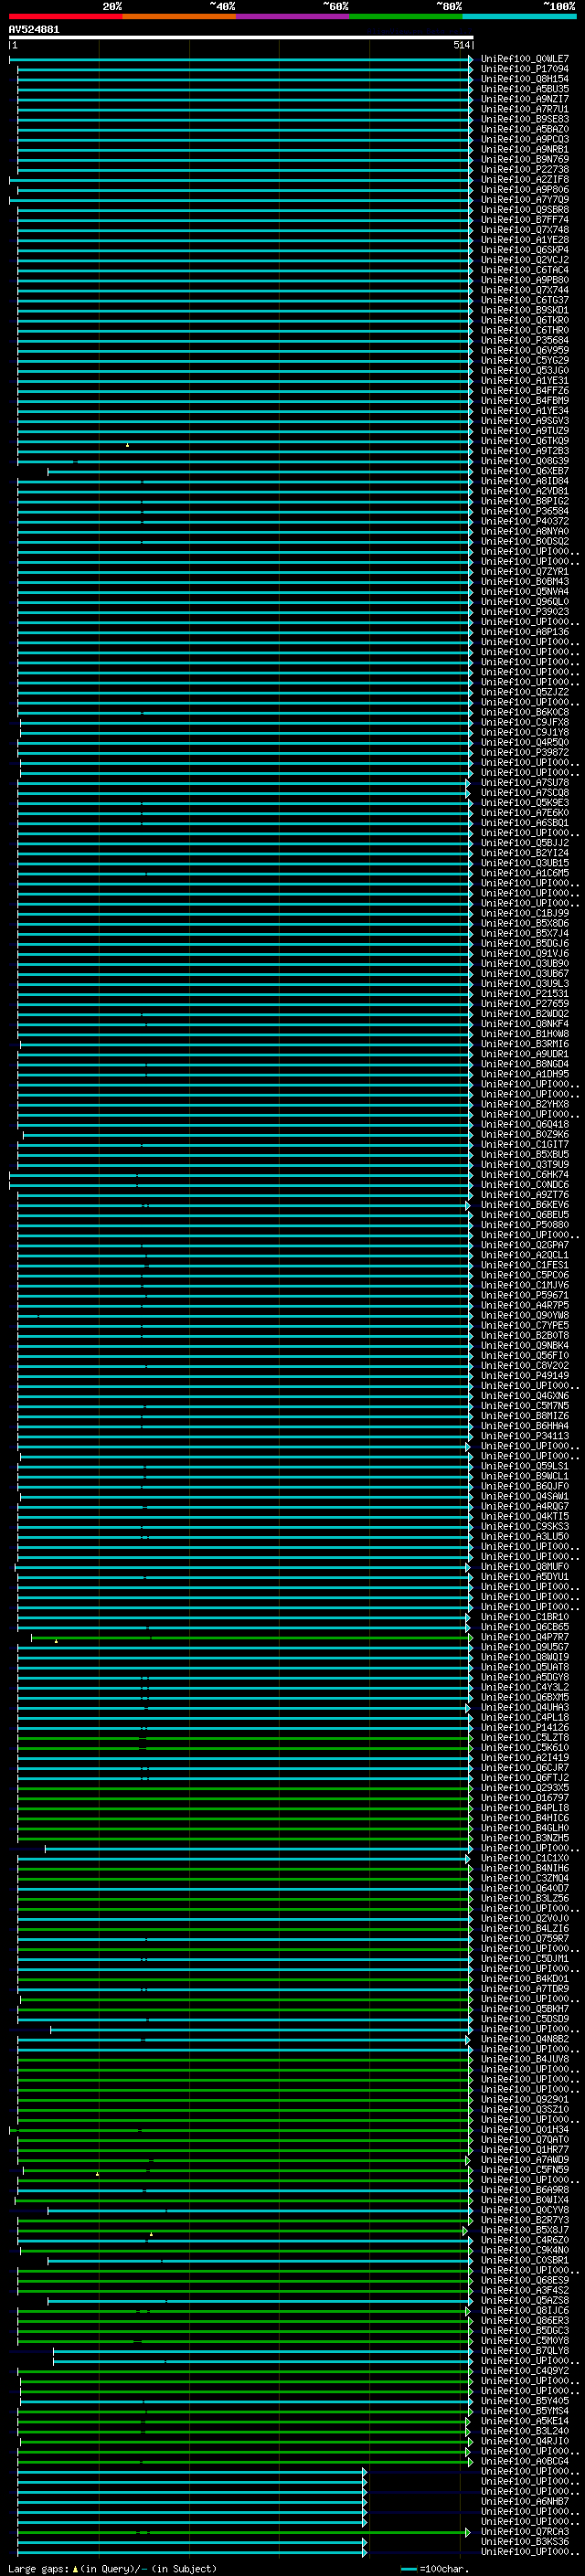Viewport: 585px width, 2576px height.
Task: Click the purple ~60% identity color band
Action: pyautogui.click(x=292, y=16)
